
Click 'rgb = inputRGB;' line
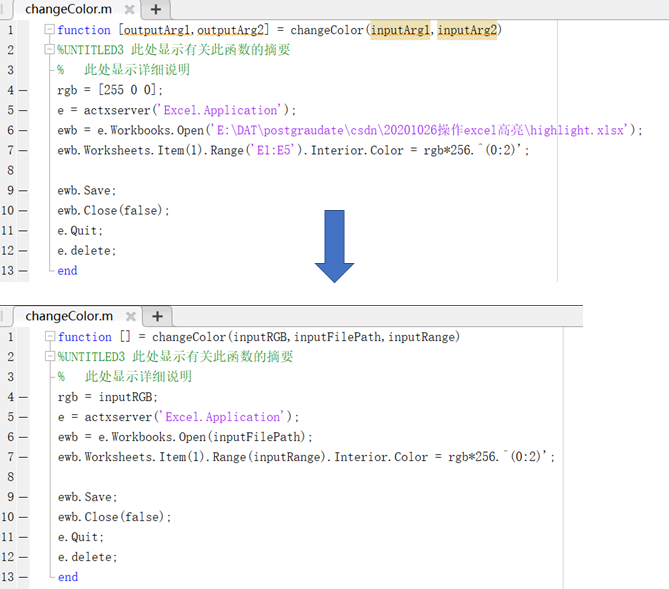coord(108,397)
